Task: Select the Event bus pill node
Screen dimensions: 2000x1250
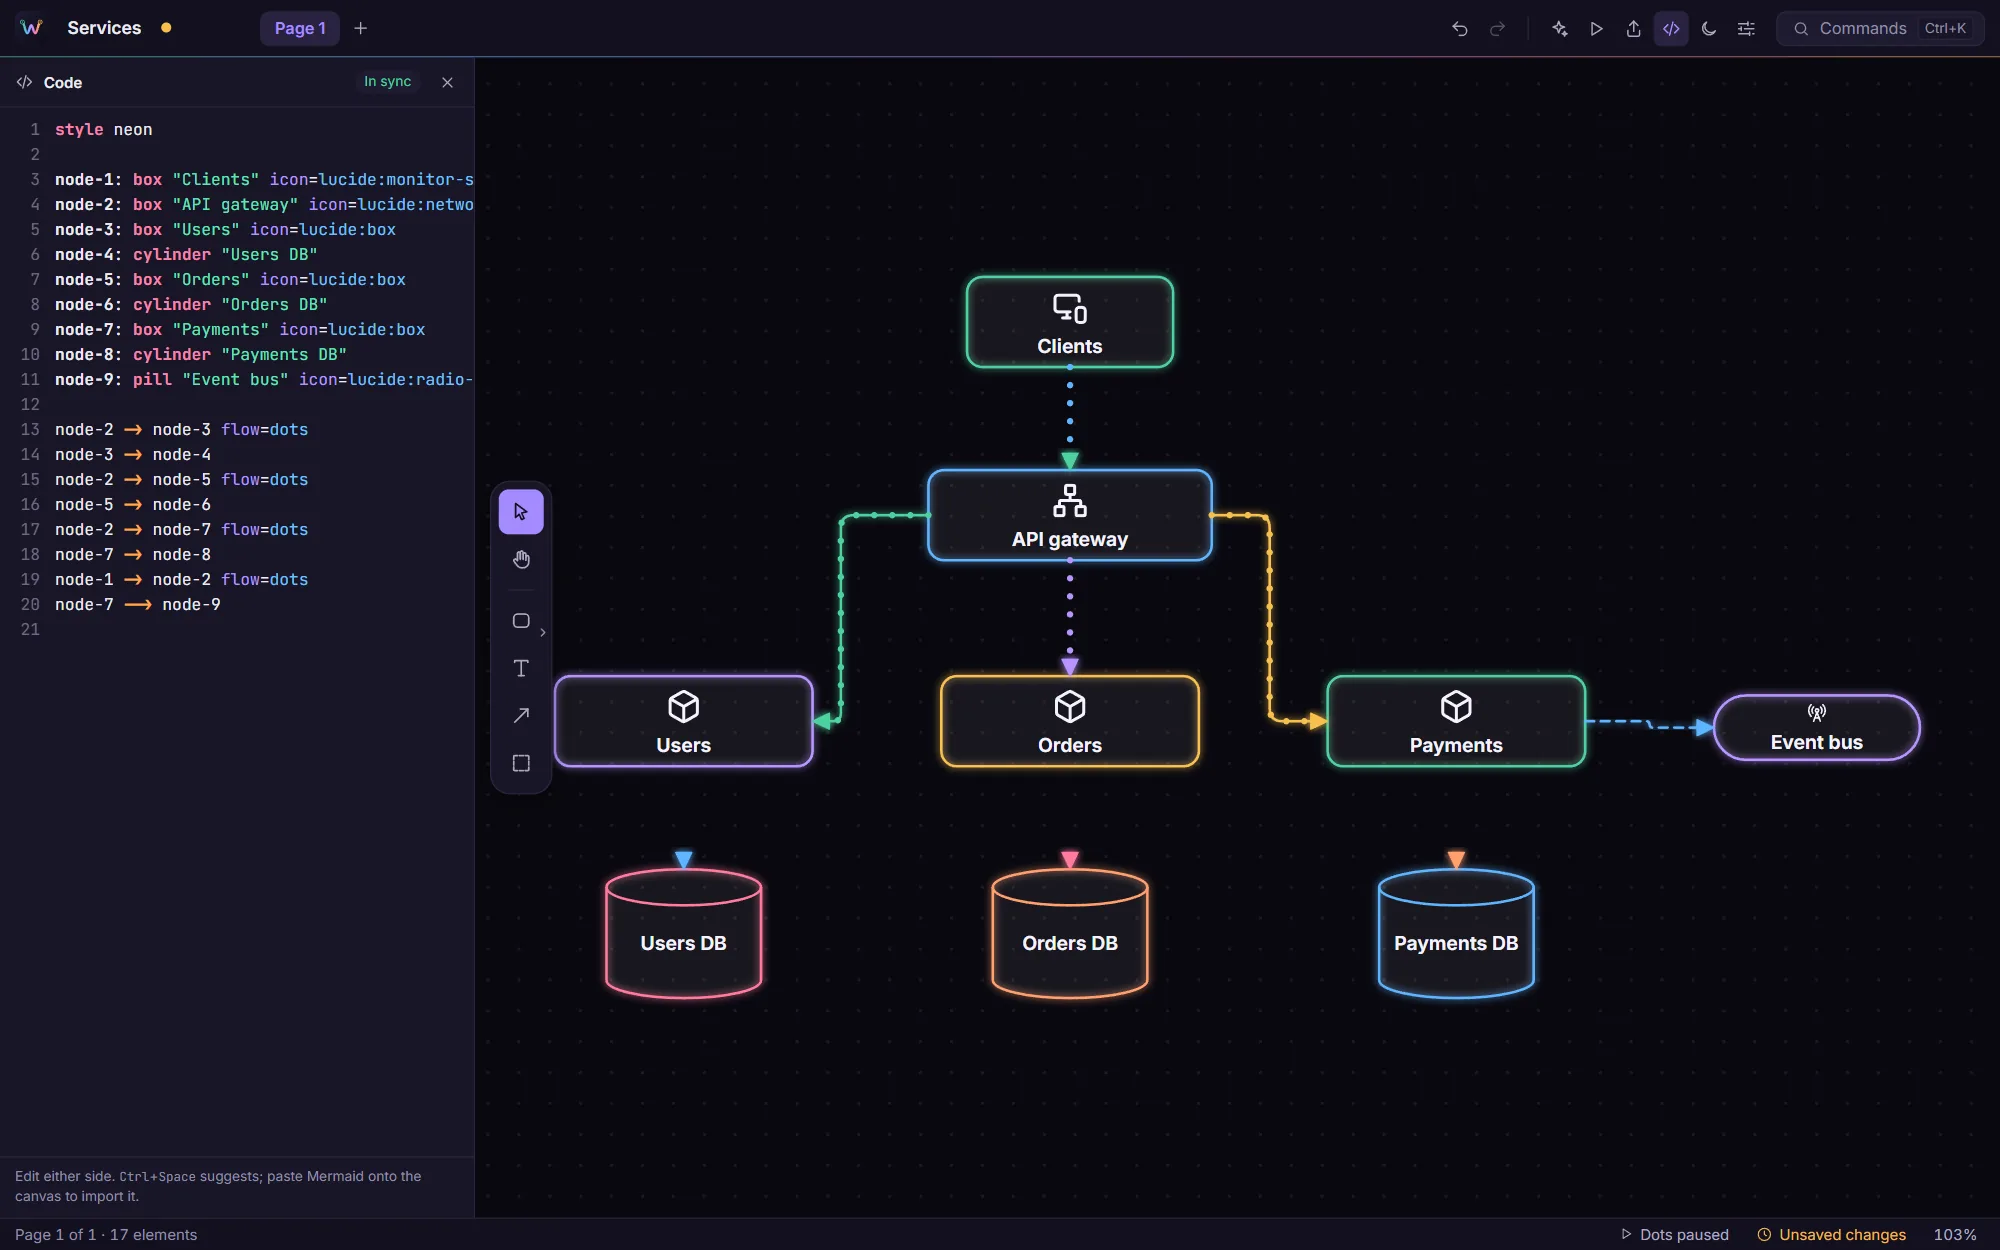Action: (1817, 728)
